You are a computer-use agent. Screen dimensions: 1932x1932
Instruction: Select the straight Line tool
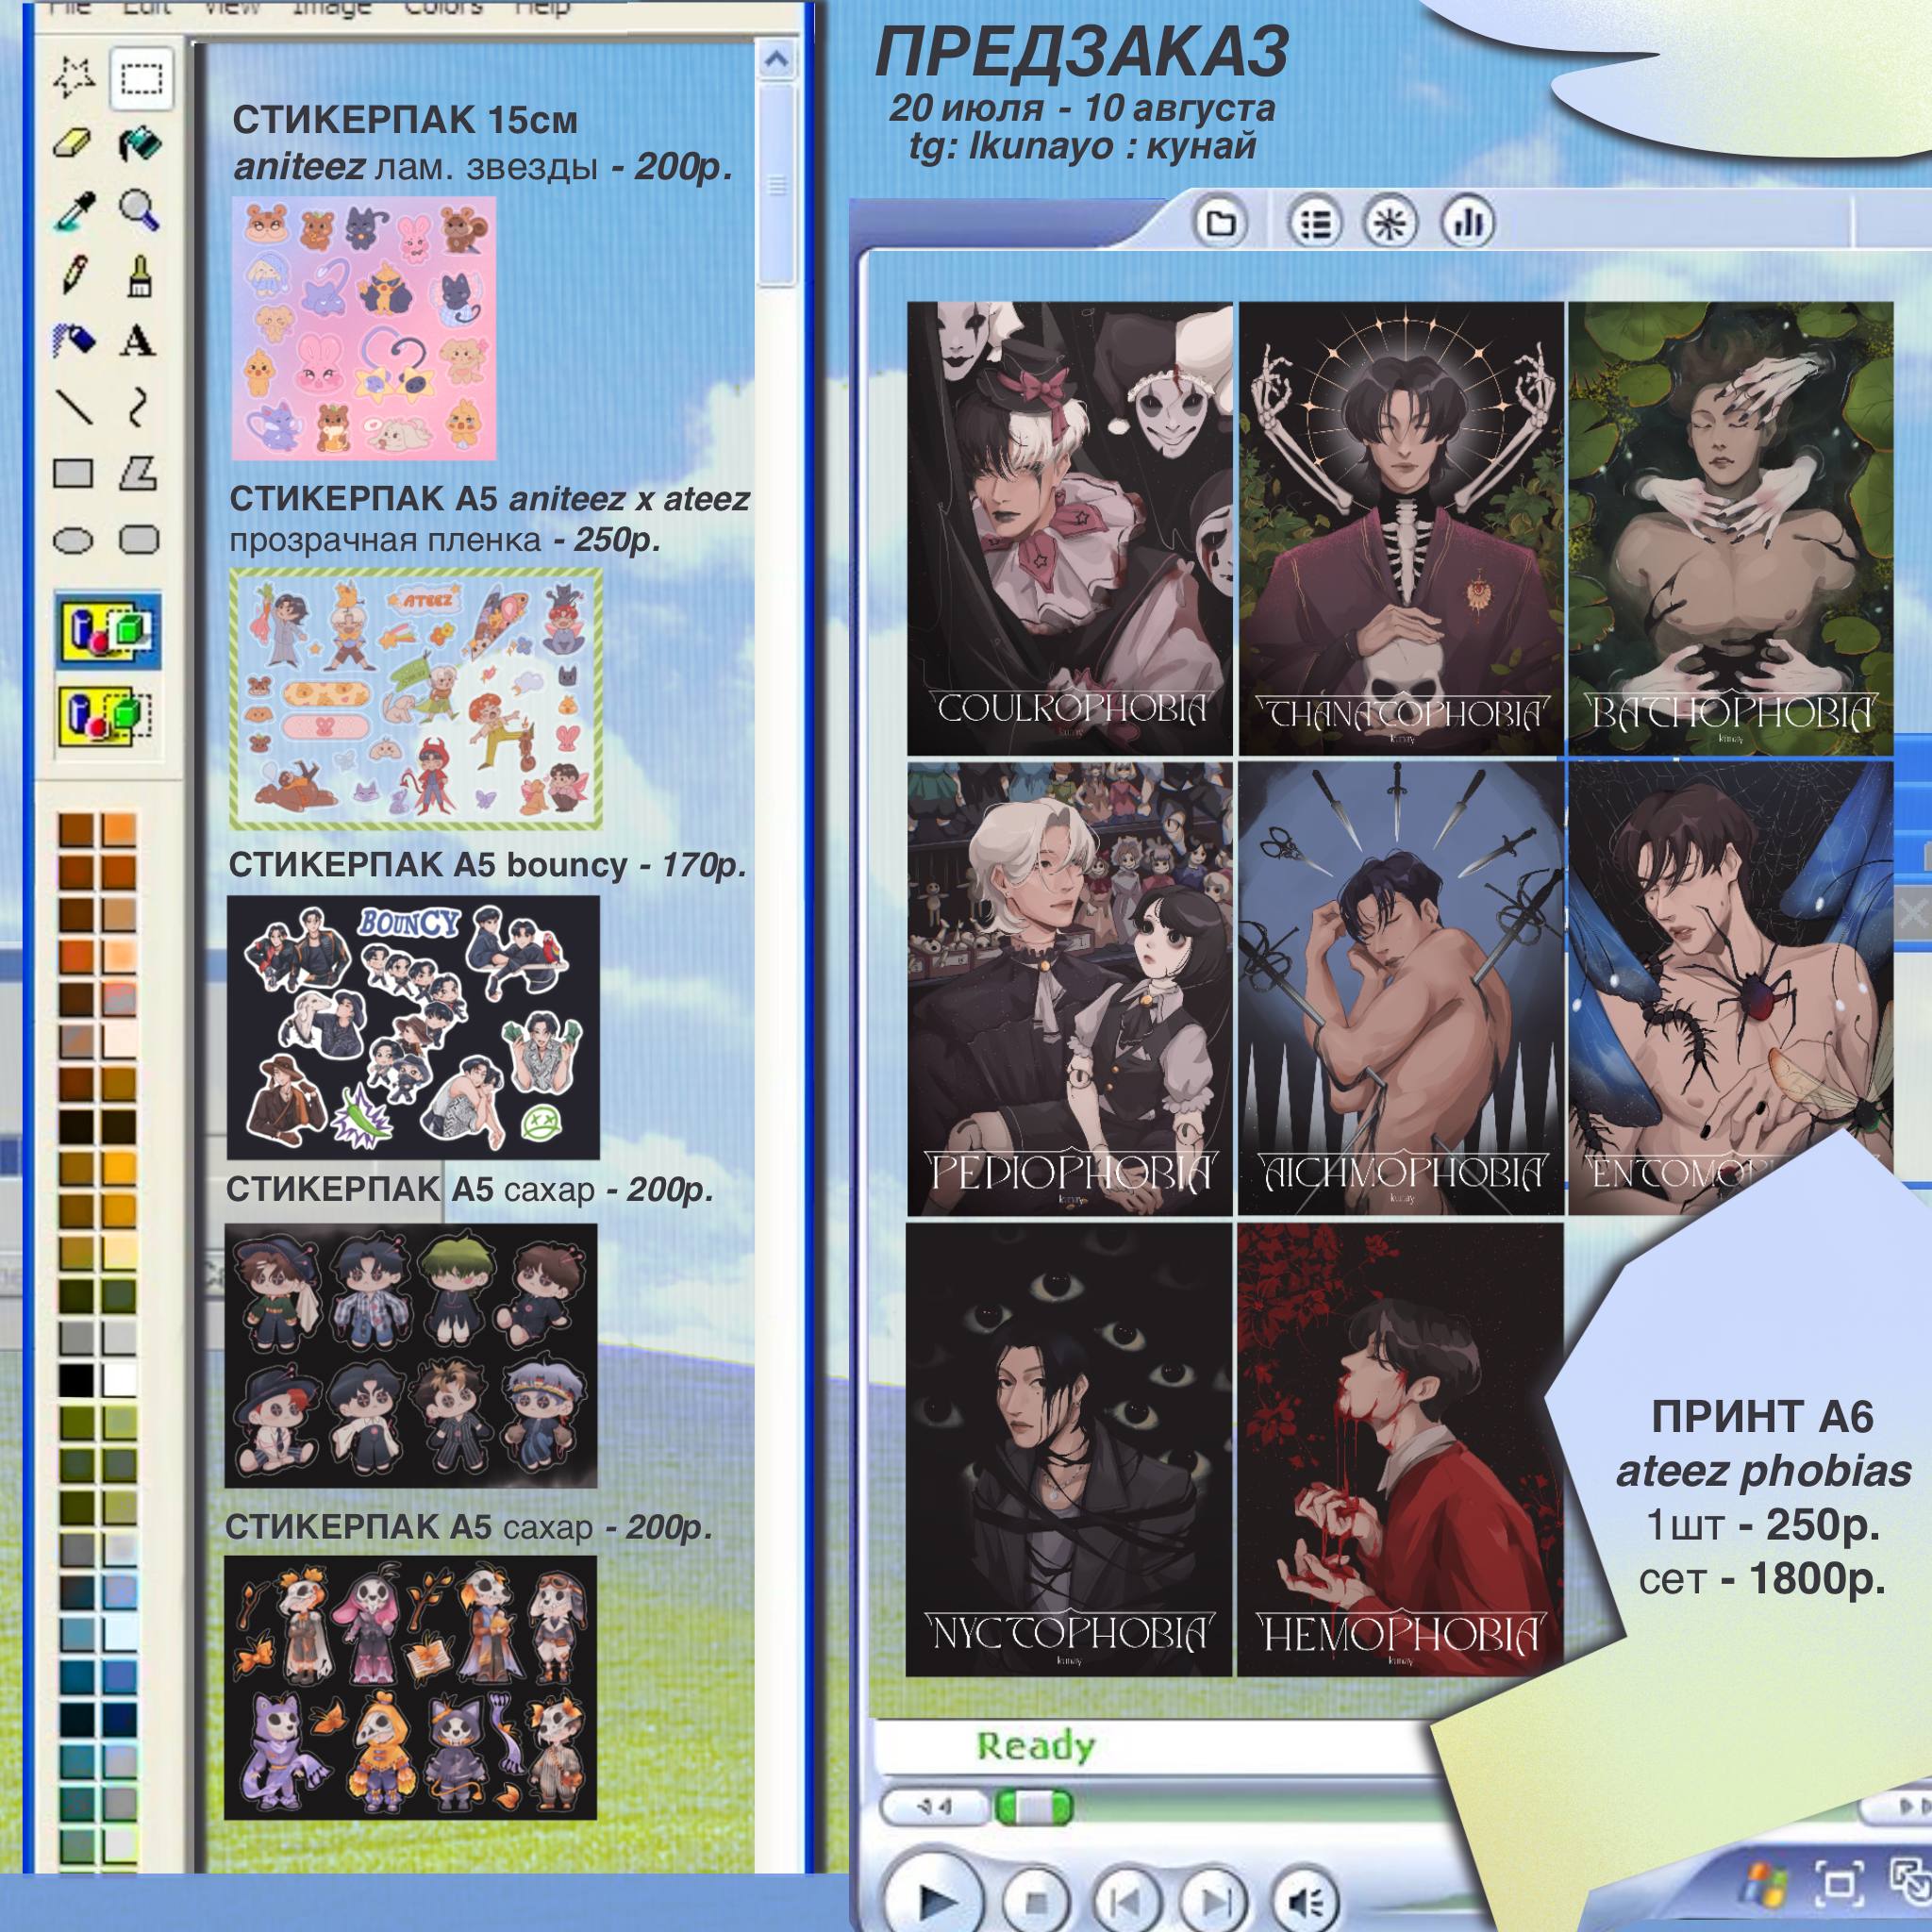click(73, 408)
